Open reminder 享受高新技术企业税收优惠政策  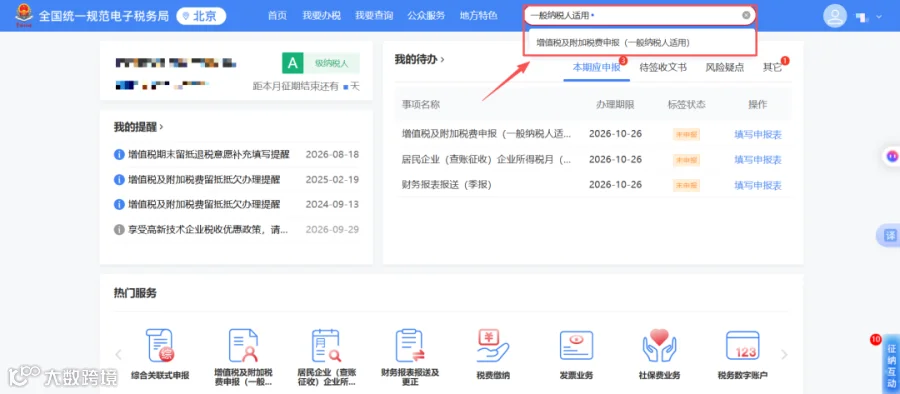(208, 230)
